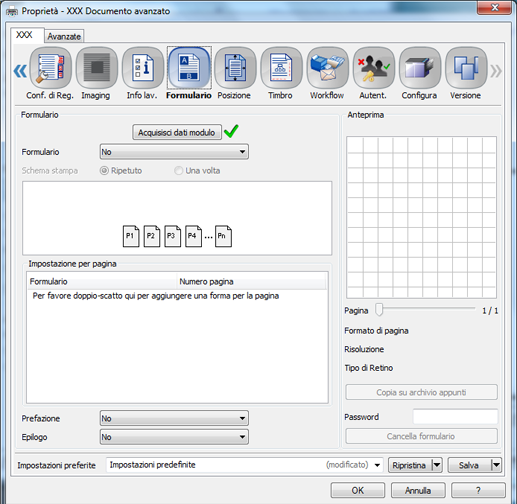The width and height of the screenshot is (517, 504).
Task: Switch to the Avanzate tab
Action: 64,36
